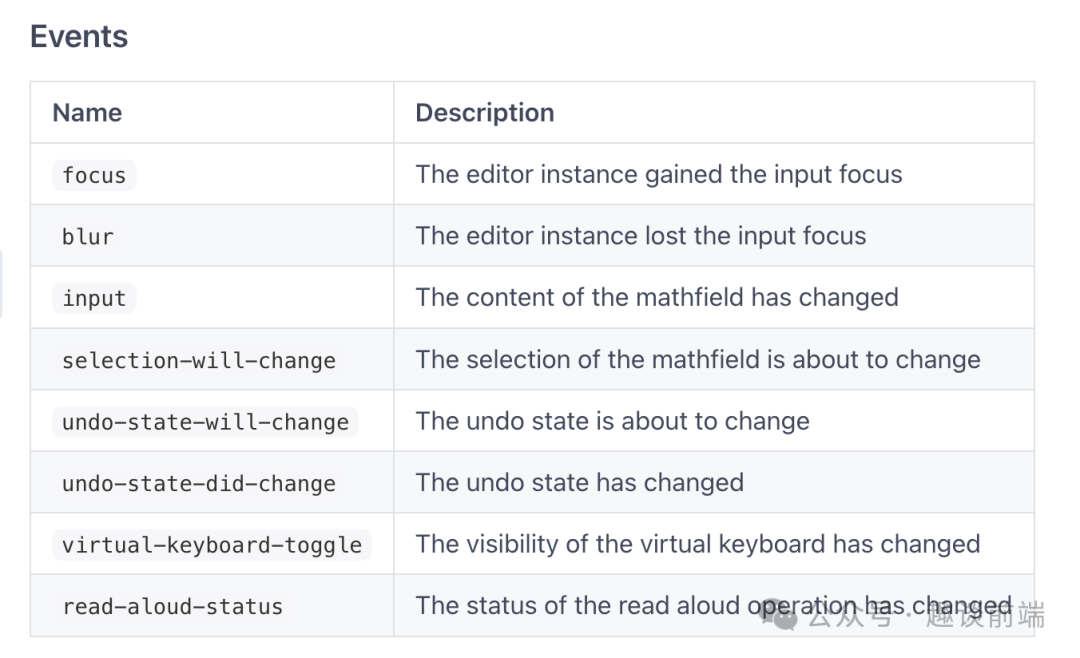The image size is (1080, 658).
Task: Select the input event code label
Action: [94, 298]
